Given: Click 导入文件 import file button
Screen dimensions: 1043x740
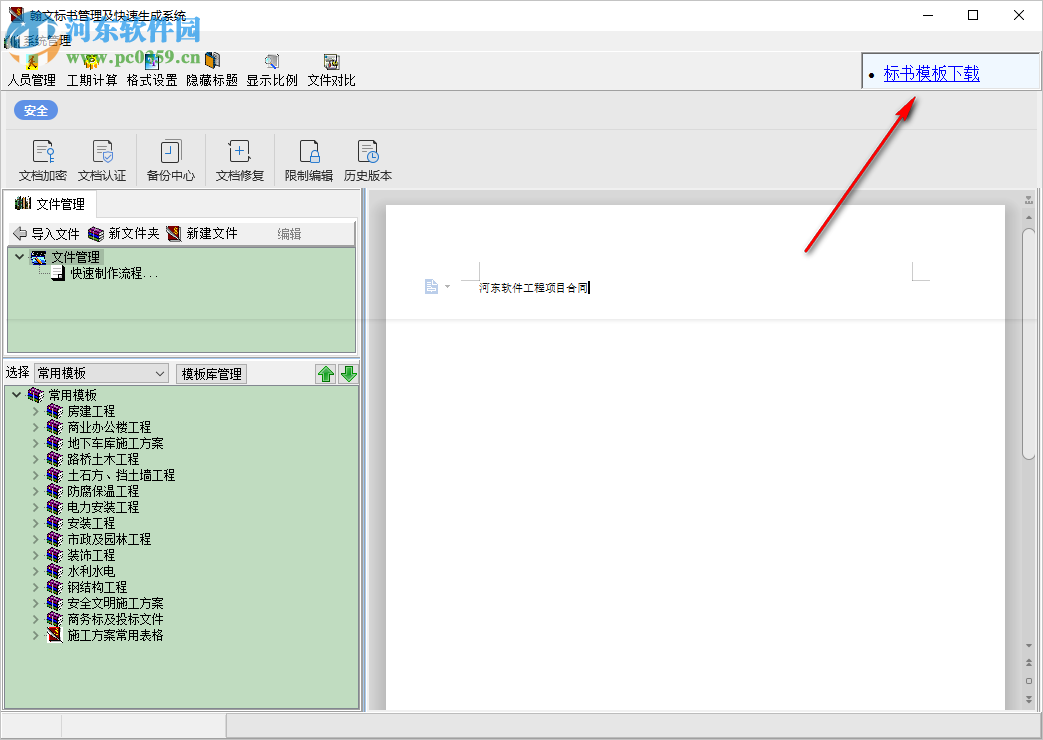Looking at the screenshot, I should point(46,234).
